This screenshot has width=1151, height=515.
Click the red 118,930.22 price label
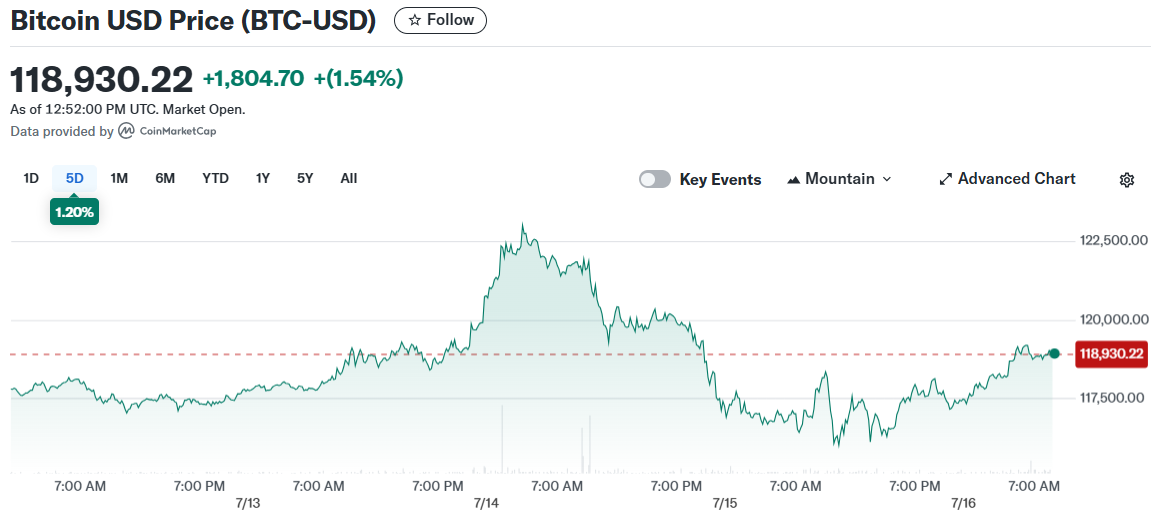tap(1111, 354)
